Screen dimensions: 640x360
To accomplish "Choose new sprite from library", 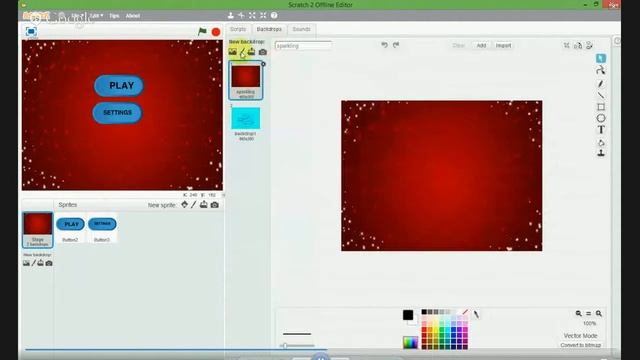I will pos(184,204).
